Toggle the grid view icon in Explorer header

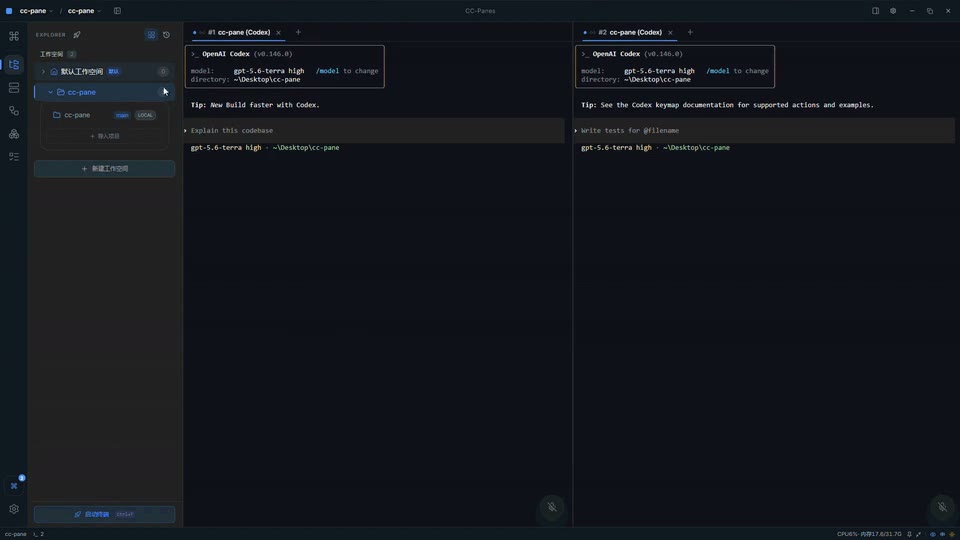[151, 35]
